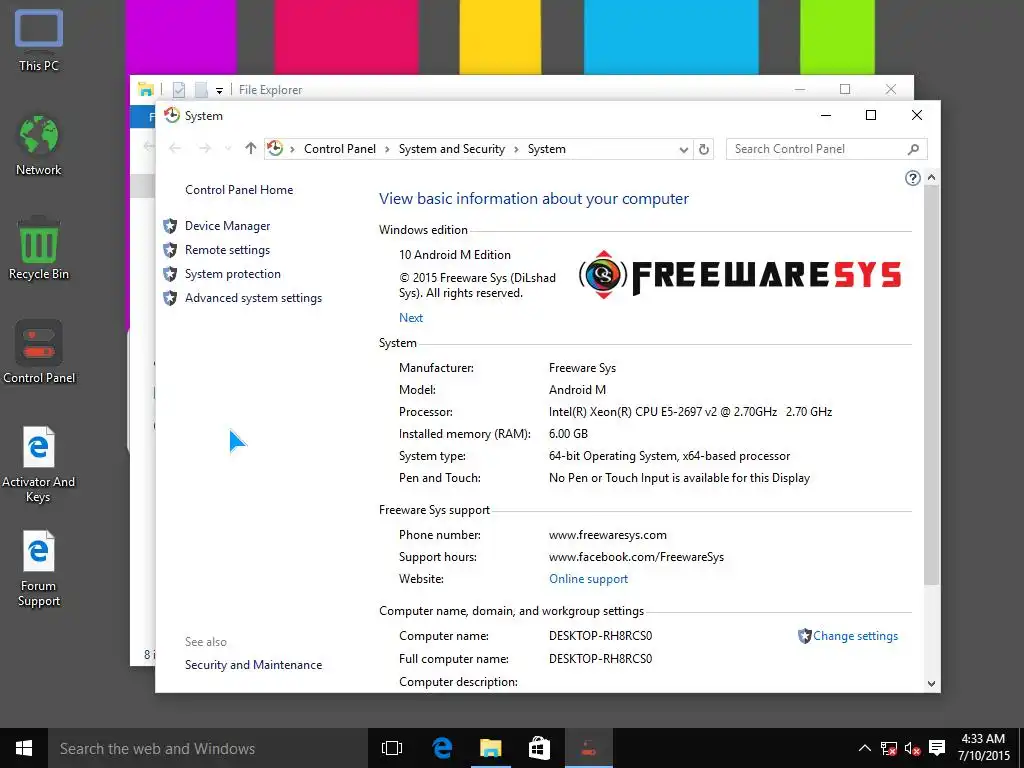This screenshot has height=768, width=1024.
Task: Open the recent locations dropdown arrow
Action: [228, 149]
